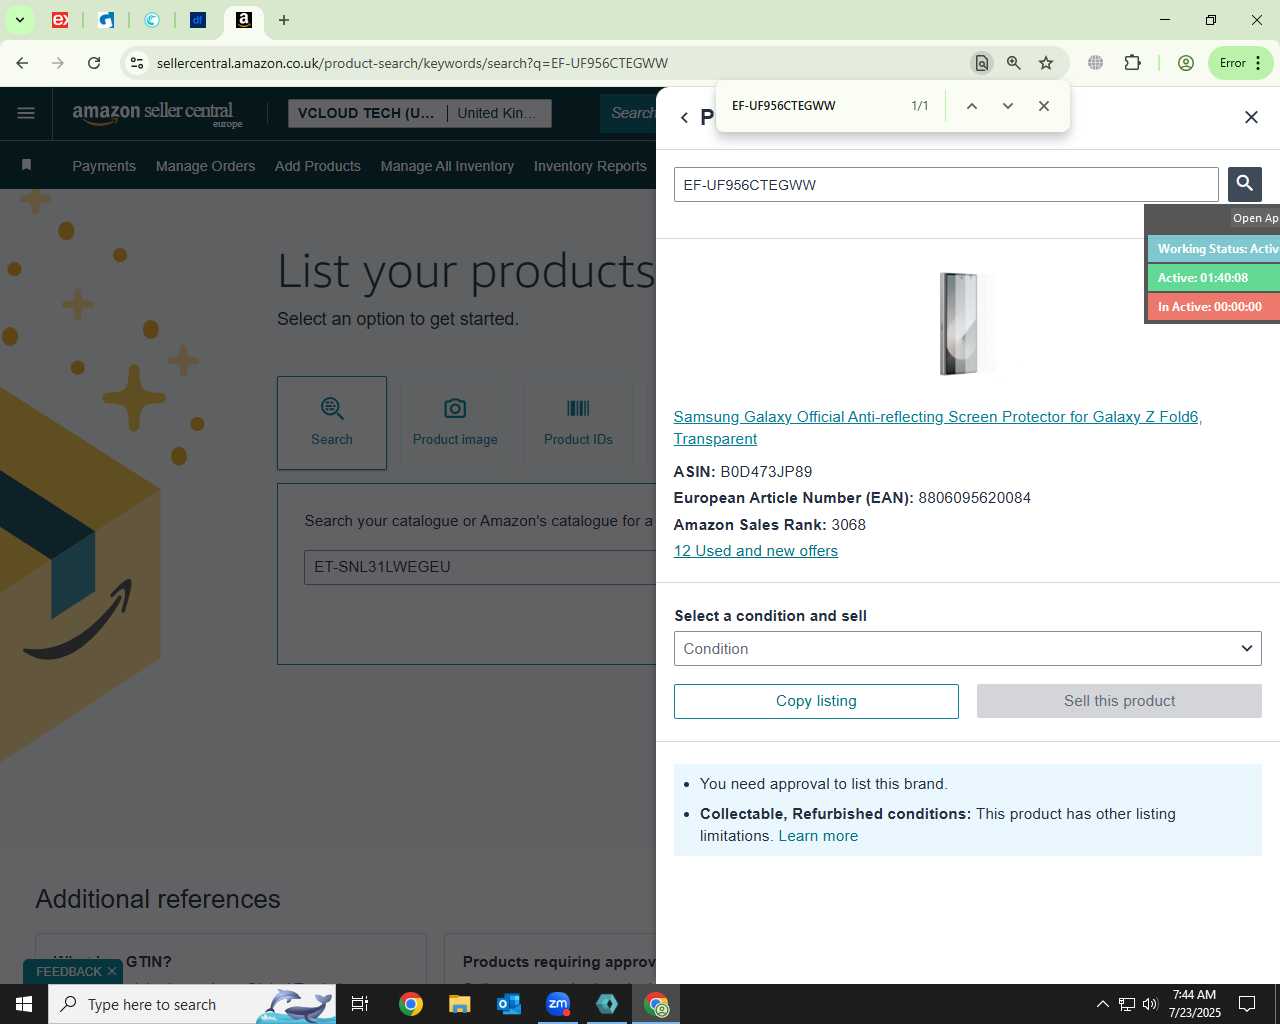
Task: Click the panel search field with EF-UF956CTEGWW
Action: tap(946, 185)
